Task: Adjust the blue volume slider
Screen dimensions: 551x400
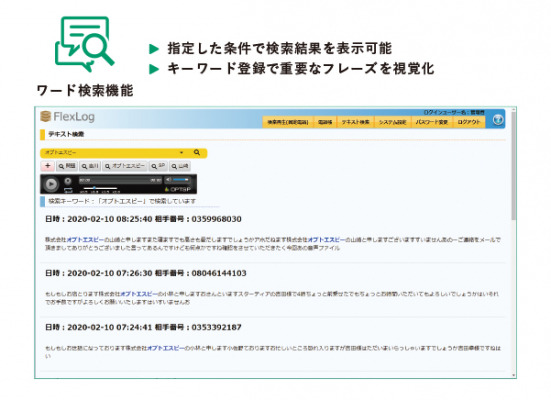Action: [181, 180]
